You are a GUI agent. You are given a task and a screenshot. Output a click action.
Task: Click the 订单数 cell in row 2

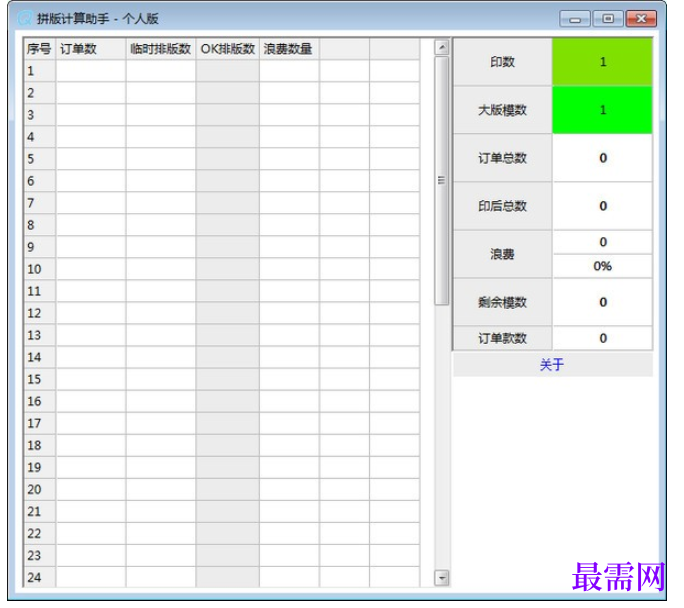point(92,94)
